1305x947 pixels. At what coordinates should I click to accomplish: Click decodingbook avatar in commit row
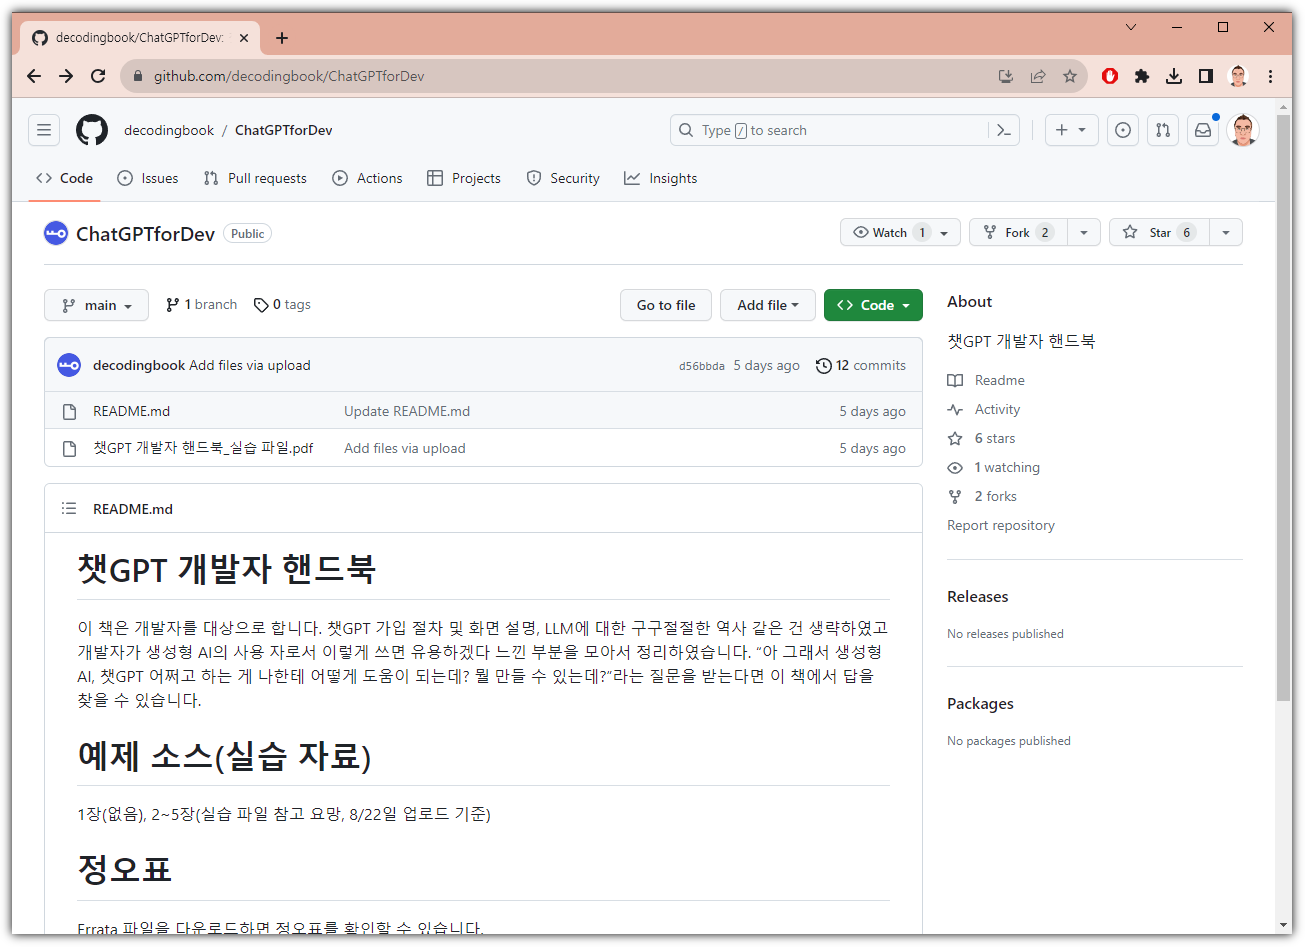[x=69, y=365]
